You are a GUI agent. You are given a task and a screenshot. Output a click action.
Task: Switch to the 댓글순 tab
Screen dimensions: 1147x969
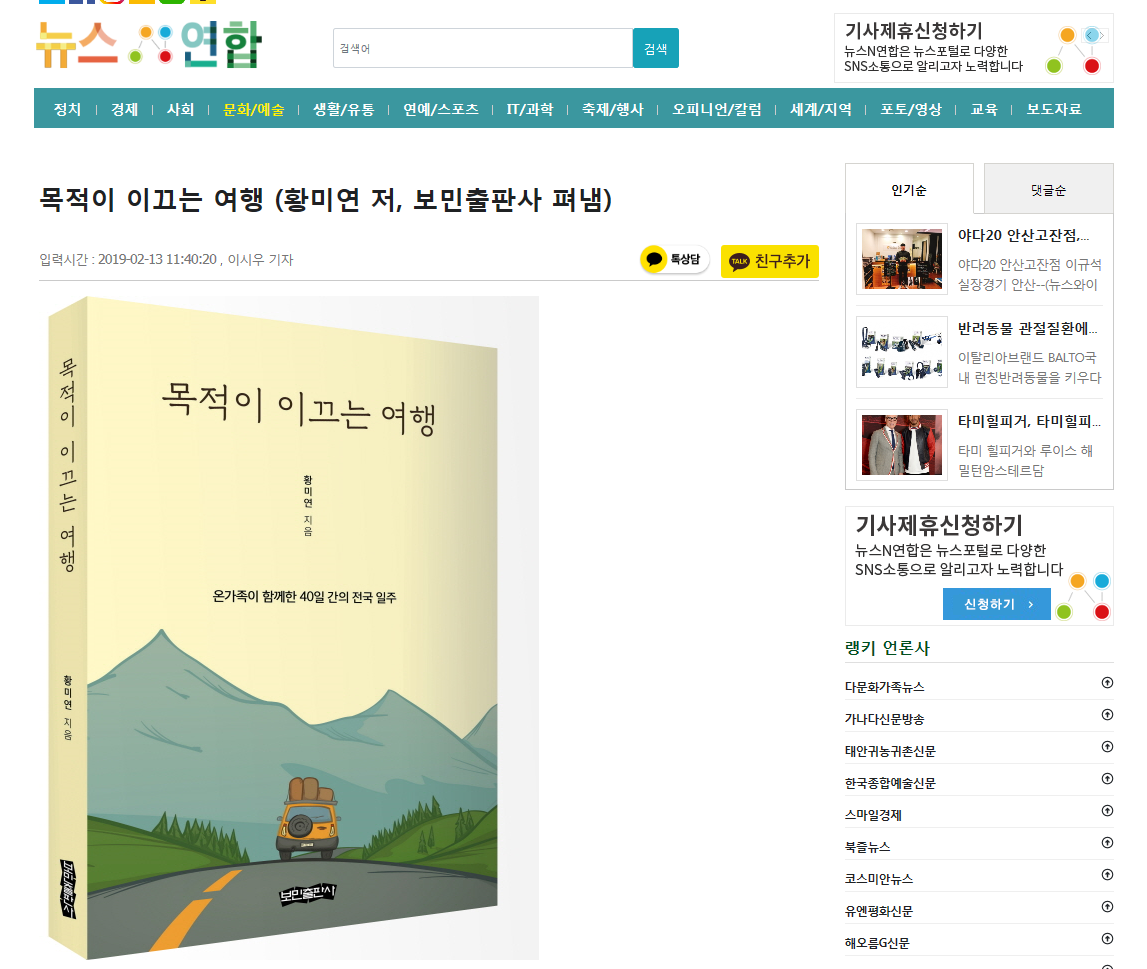tap(1048, 189)
